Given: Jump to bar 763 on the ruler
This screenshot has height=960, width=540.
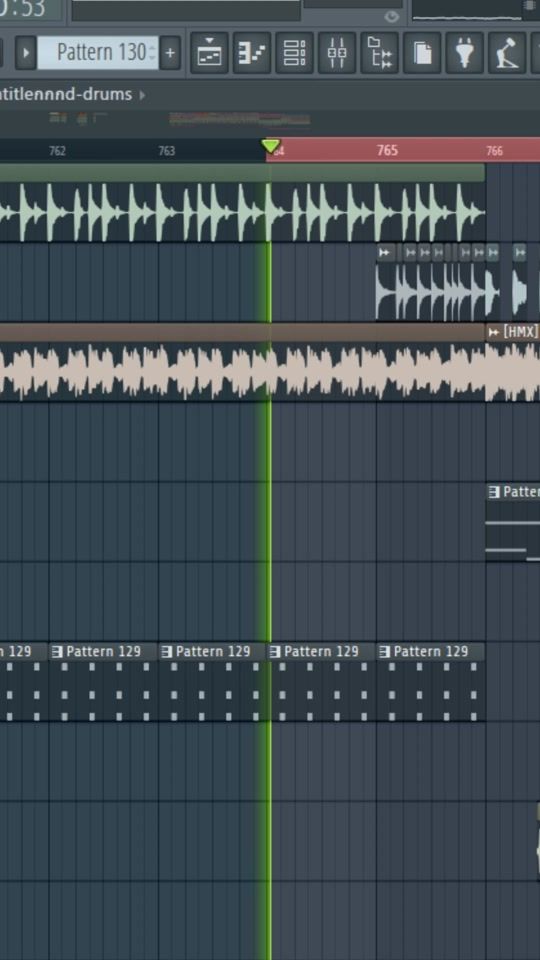Looking at the screenshot, I should [x=167, y=151].
